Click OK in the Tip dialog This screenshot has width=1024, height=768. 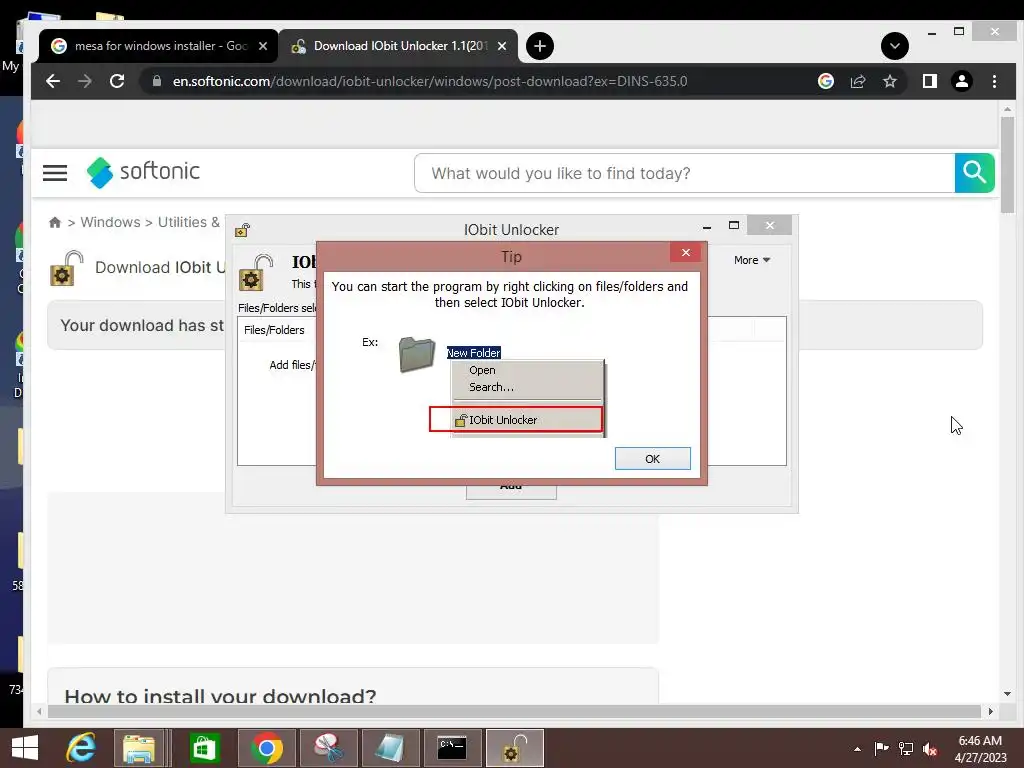pyautogui.click(x=652, y=458)
